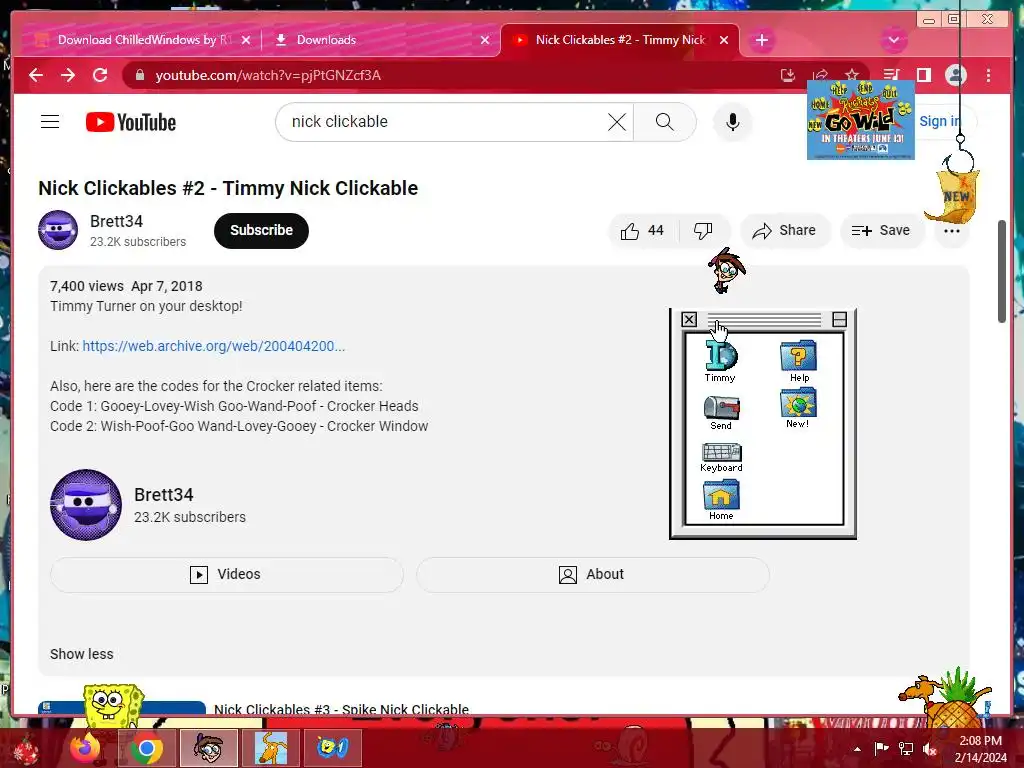Screen dimensions: 1024x768
Task: Collapse description with Show less
Action: pos(82,654)
